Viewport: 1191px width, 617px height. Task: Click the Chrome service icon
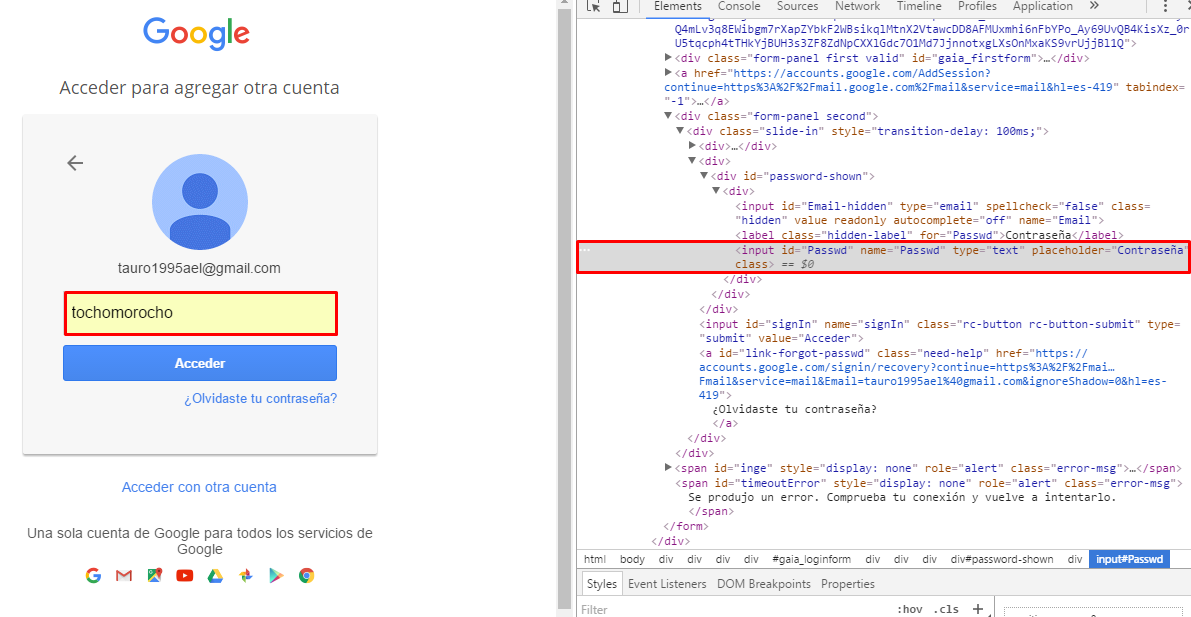tap(306, 576)
